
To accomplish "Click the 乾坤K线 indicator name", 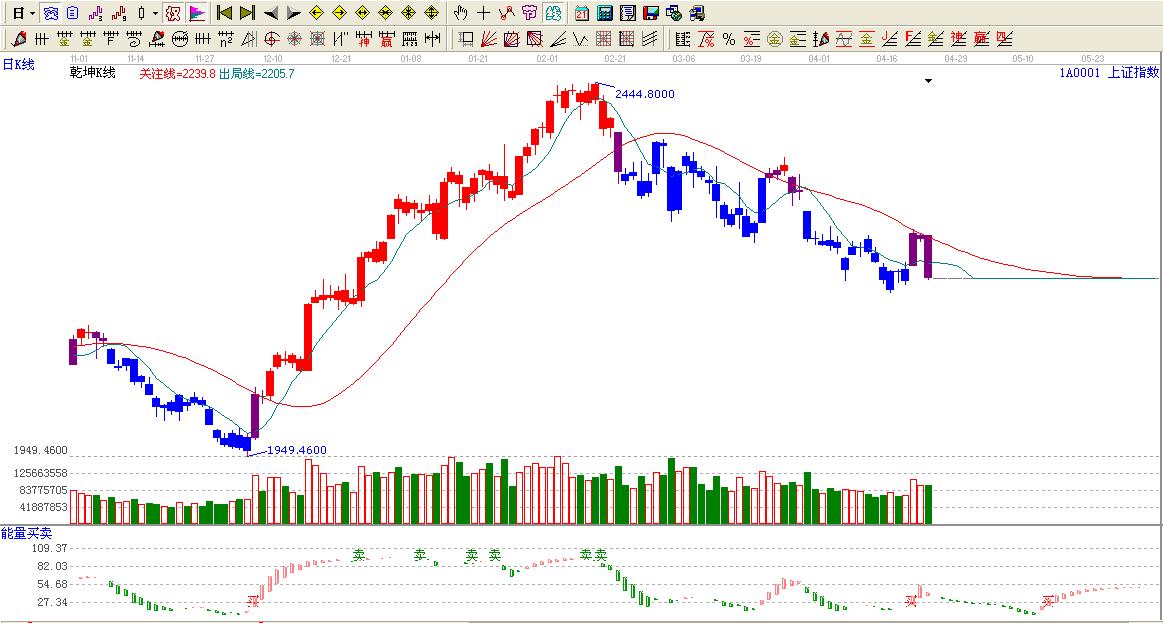I will tap(92, 73).
